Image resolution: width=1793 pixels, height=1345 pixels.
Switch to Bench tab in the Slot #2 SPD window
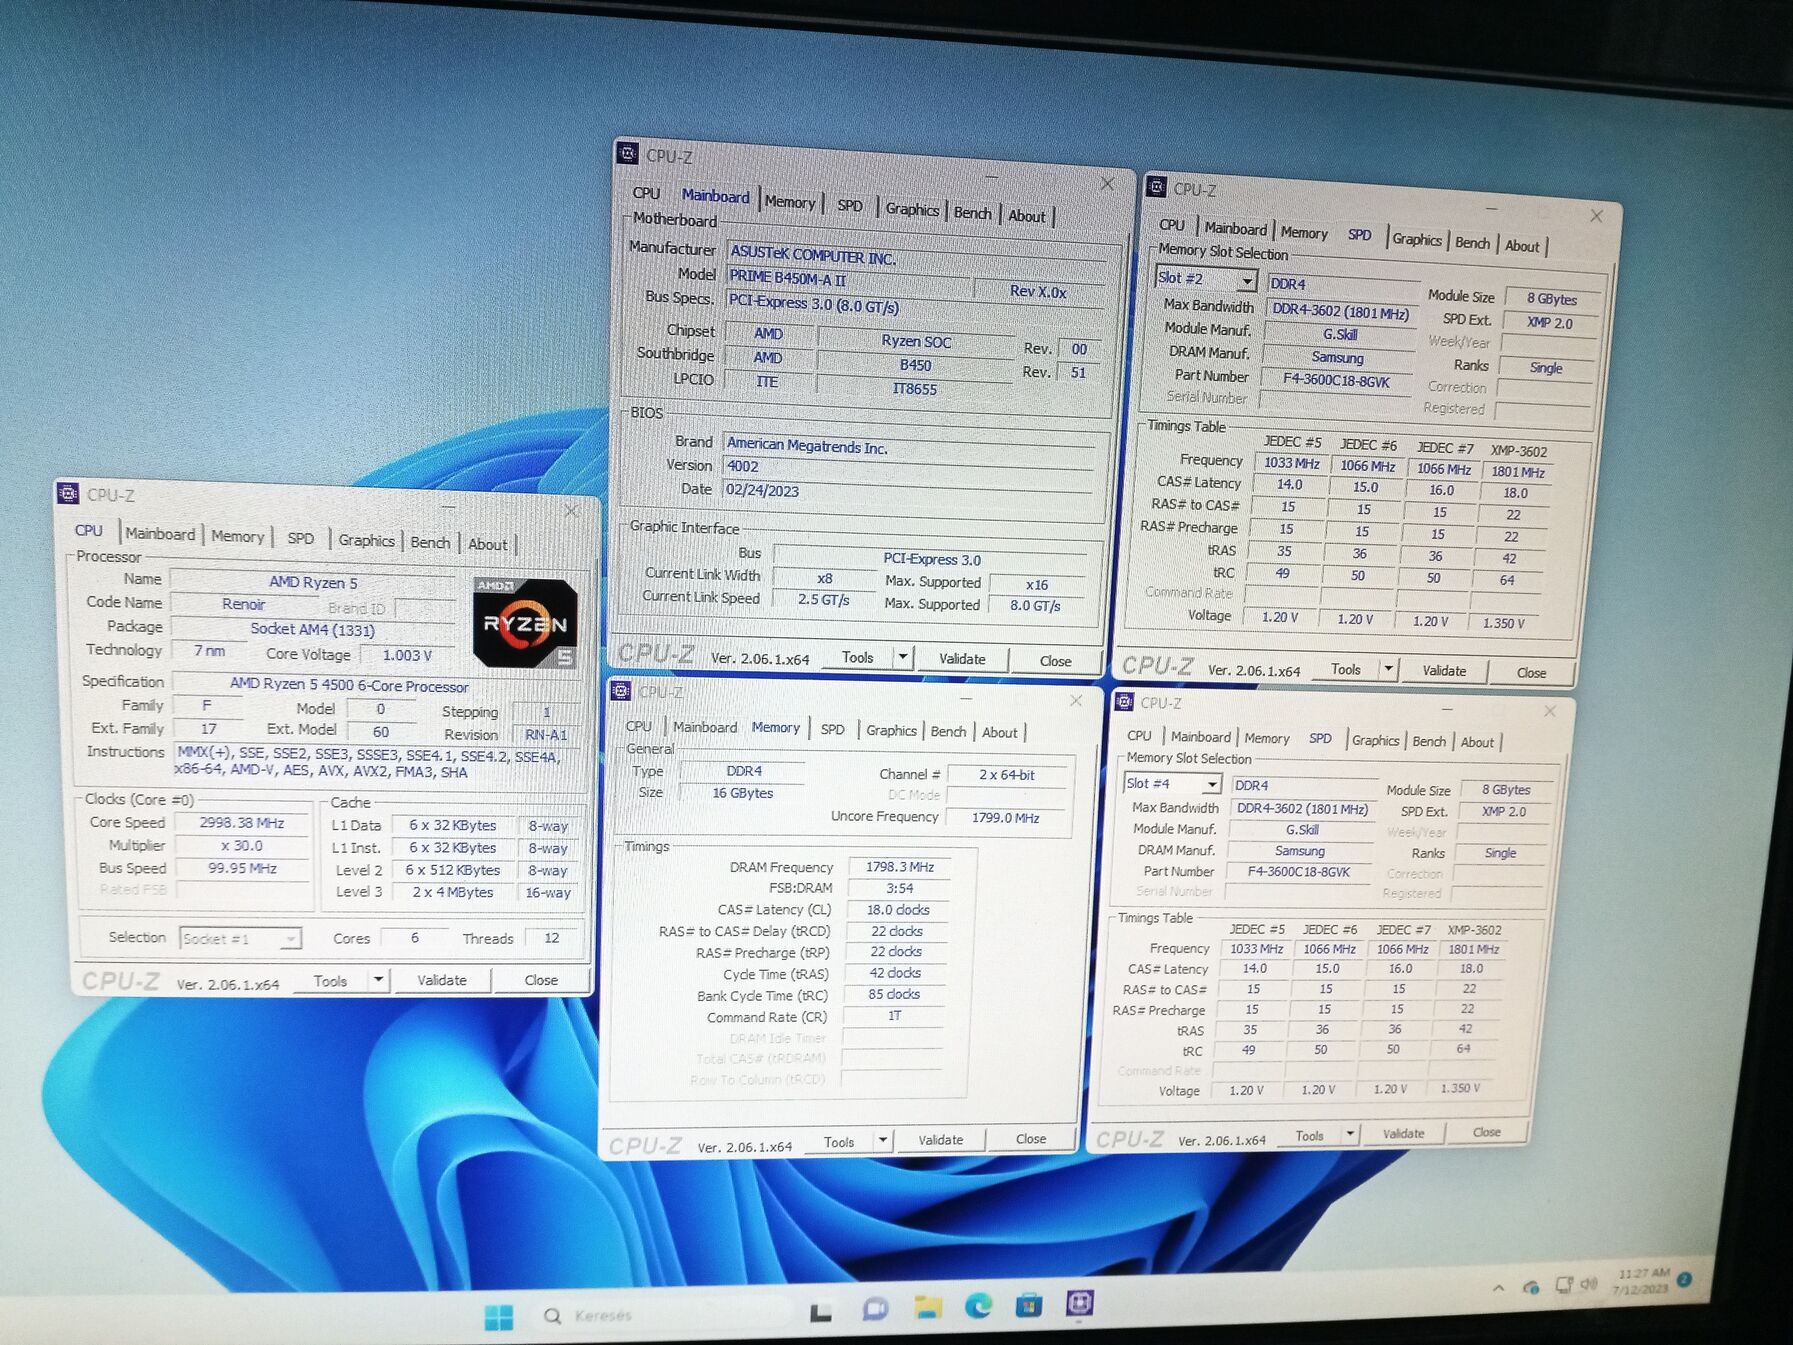tap(1472, 242)
